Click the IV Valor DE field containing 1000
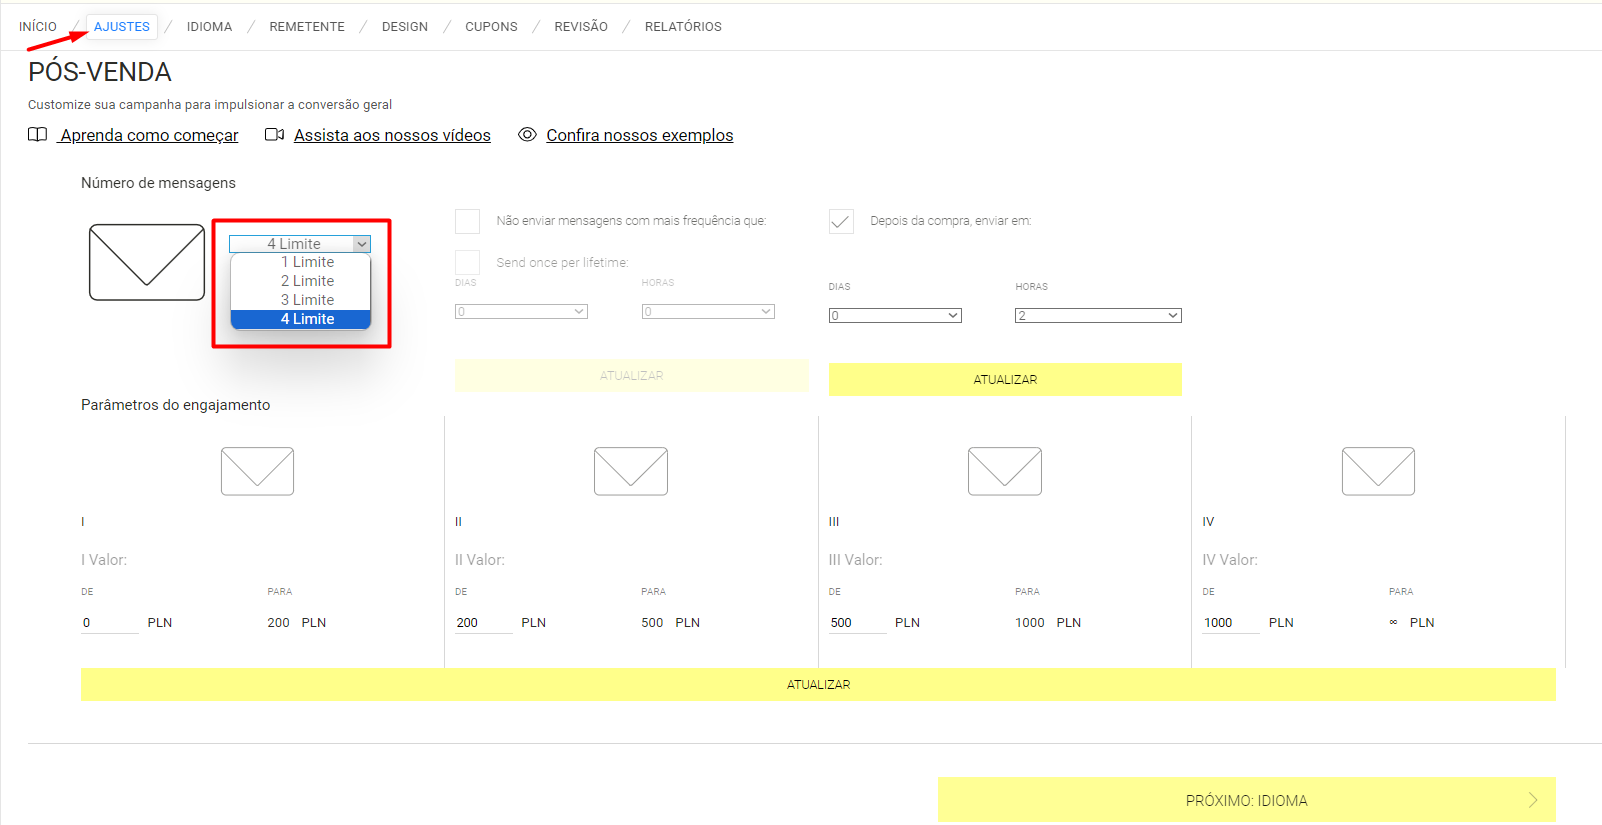 [x=1231, y=623]
